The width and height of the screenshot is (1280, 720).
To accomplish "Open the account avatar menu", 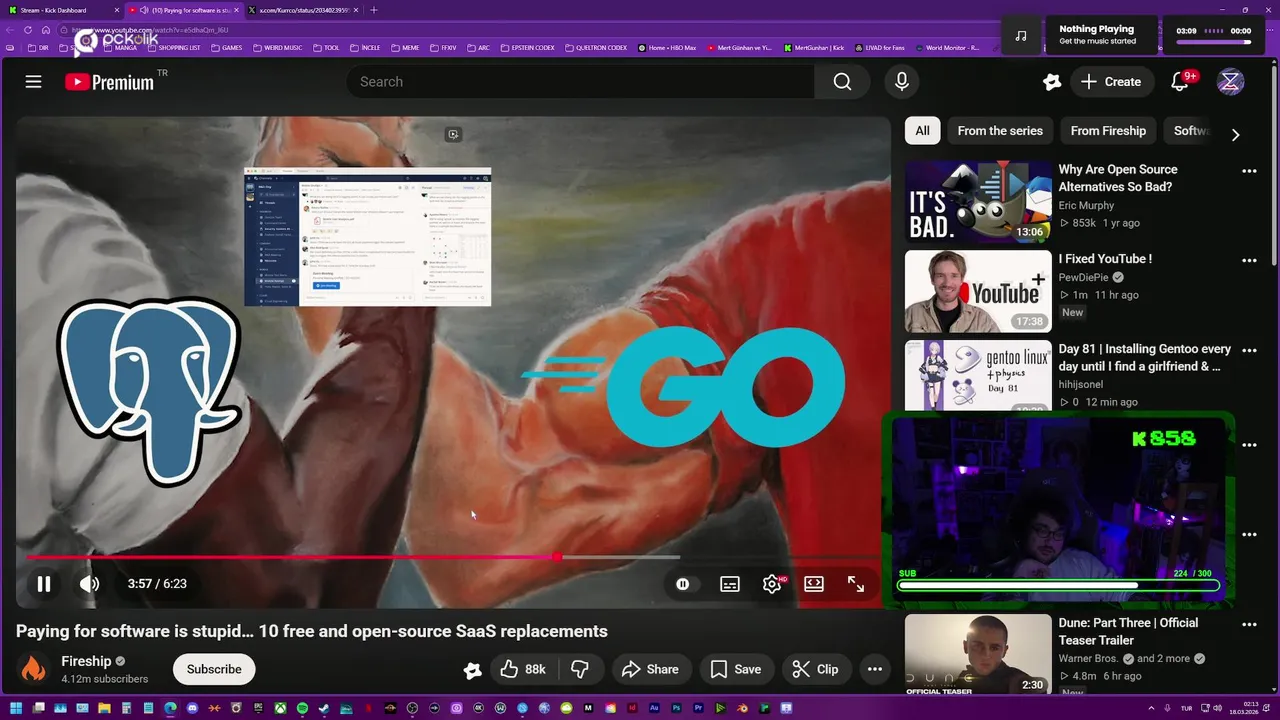I will click(1230, 82).
